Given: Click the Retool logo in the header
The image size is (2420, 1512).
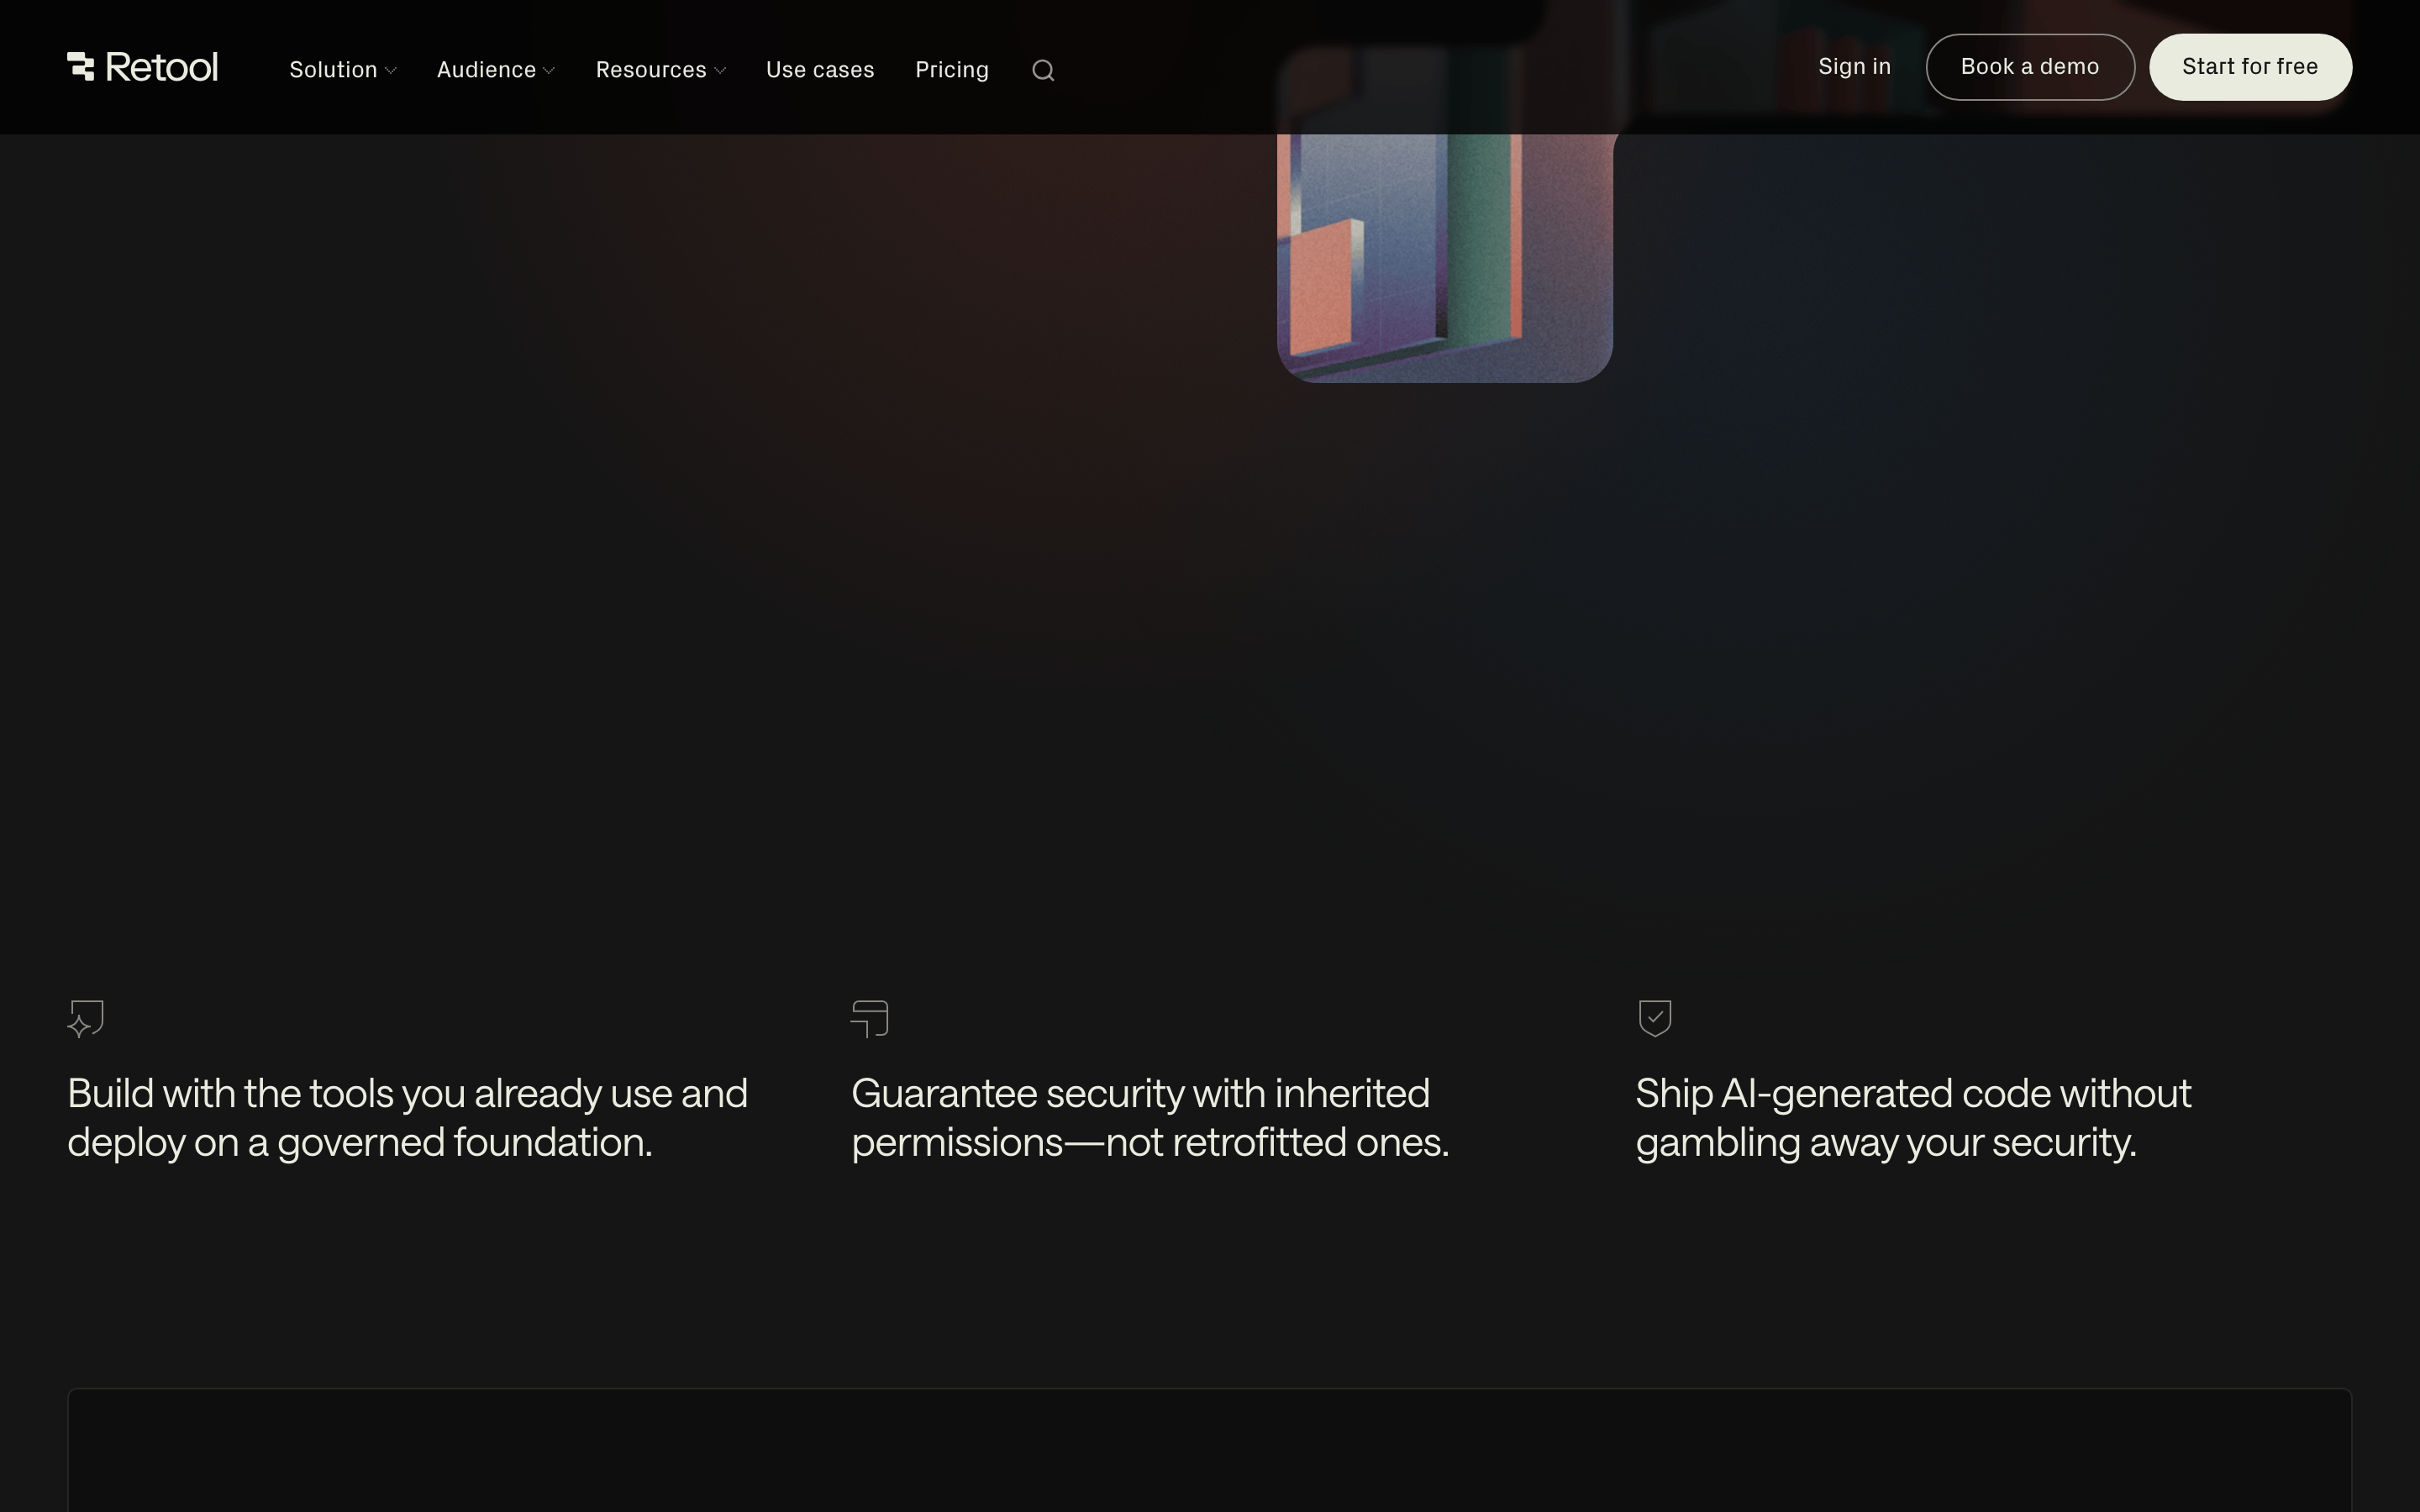Looking at the screenshot, I should tap(142, 67).
